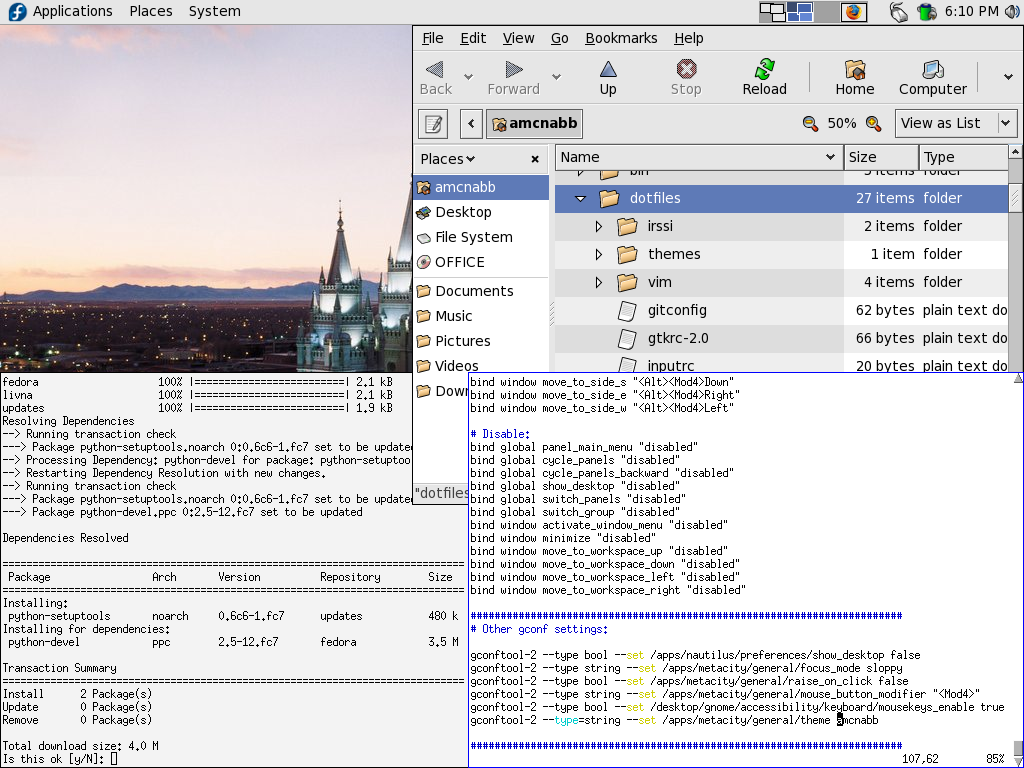The image size is (1024, 768).
Task: Click the Fedora logo in the top panel
Action: click(17, 11)
